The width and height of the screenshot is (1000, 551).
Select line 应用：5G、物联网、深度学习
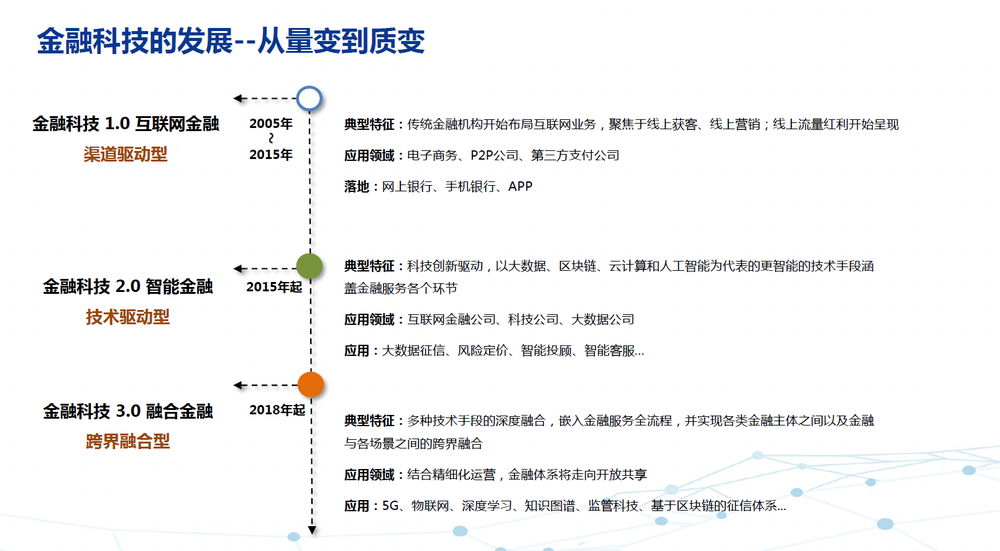click(565, 506)
